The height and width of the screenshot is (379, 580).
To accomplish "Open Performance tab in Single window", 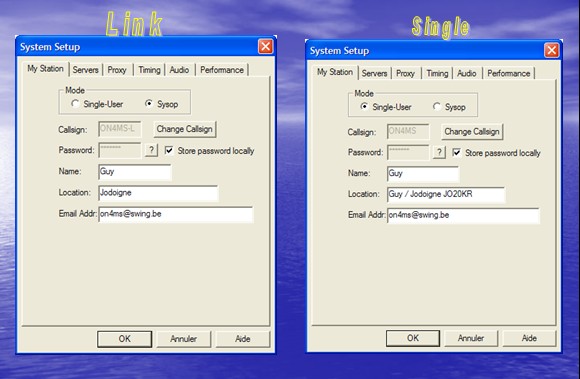I will [x=509, y=73].
